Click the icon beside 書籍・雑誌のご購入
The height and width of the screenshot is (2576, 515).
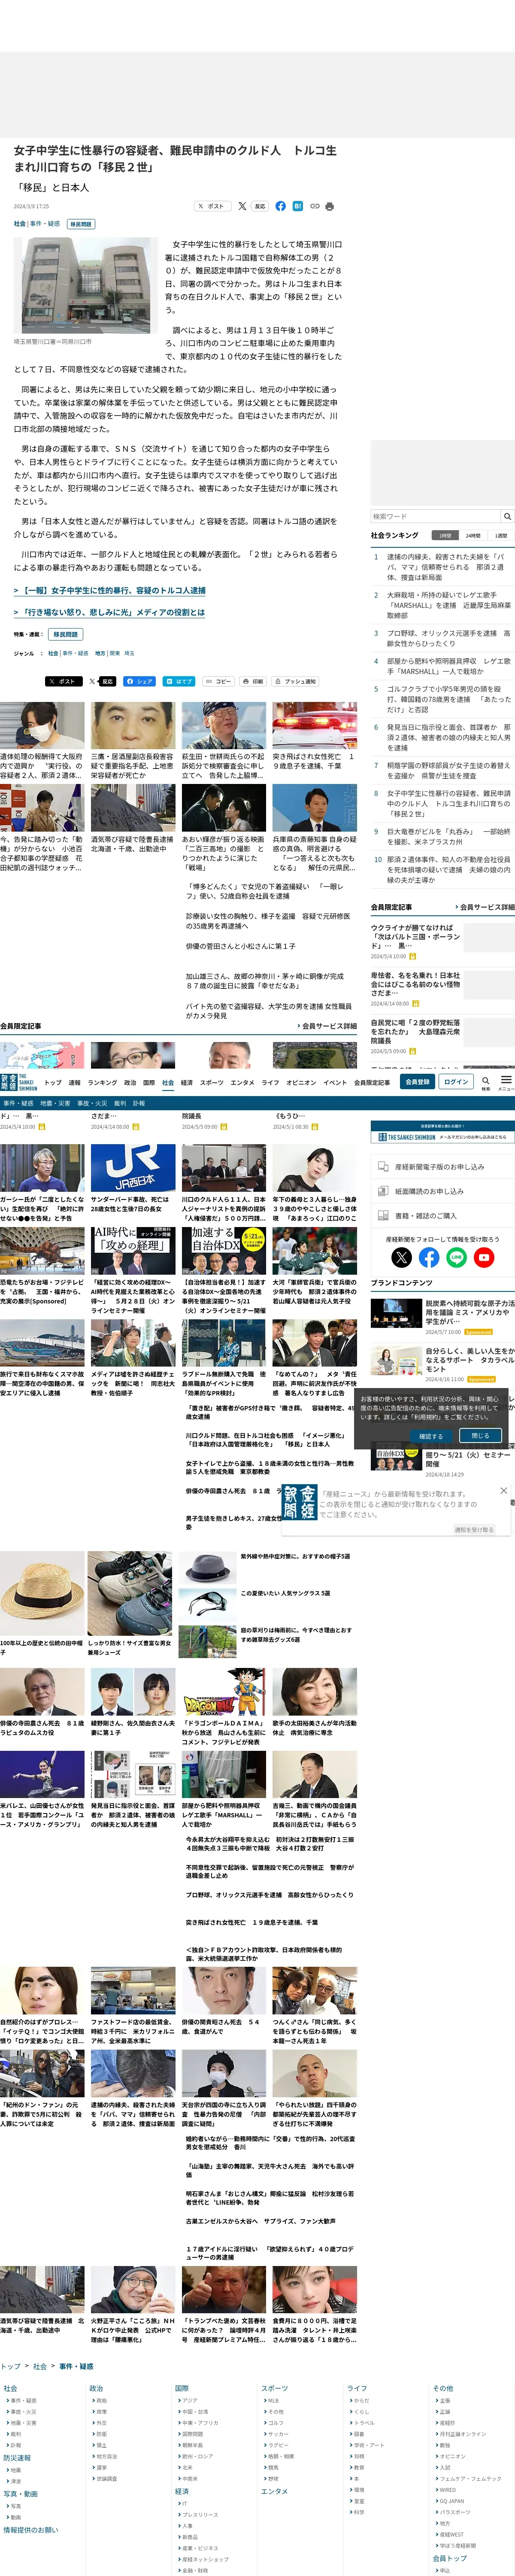pyautogui.click(x=383, y=1216)
